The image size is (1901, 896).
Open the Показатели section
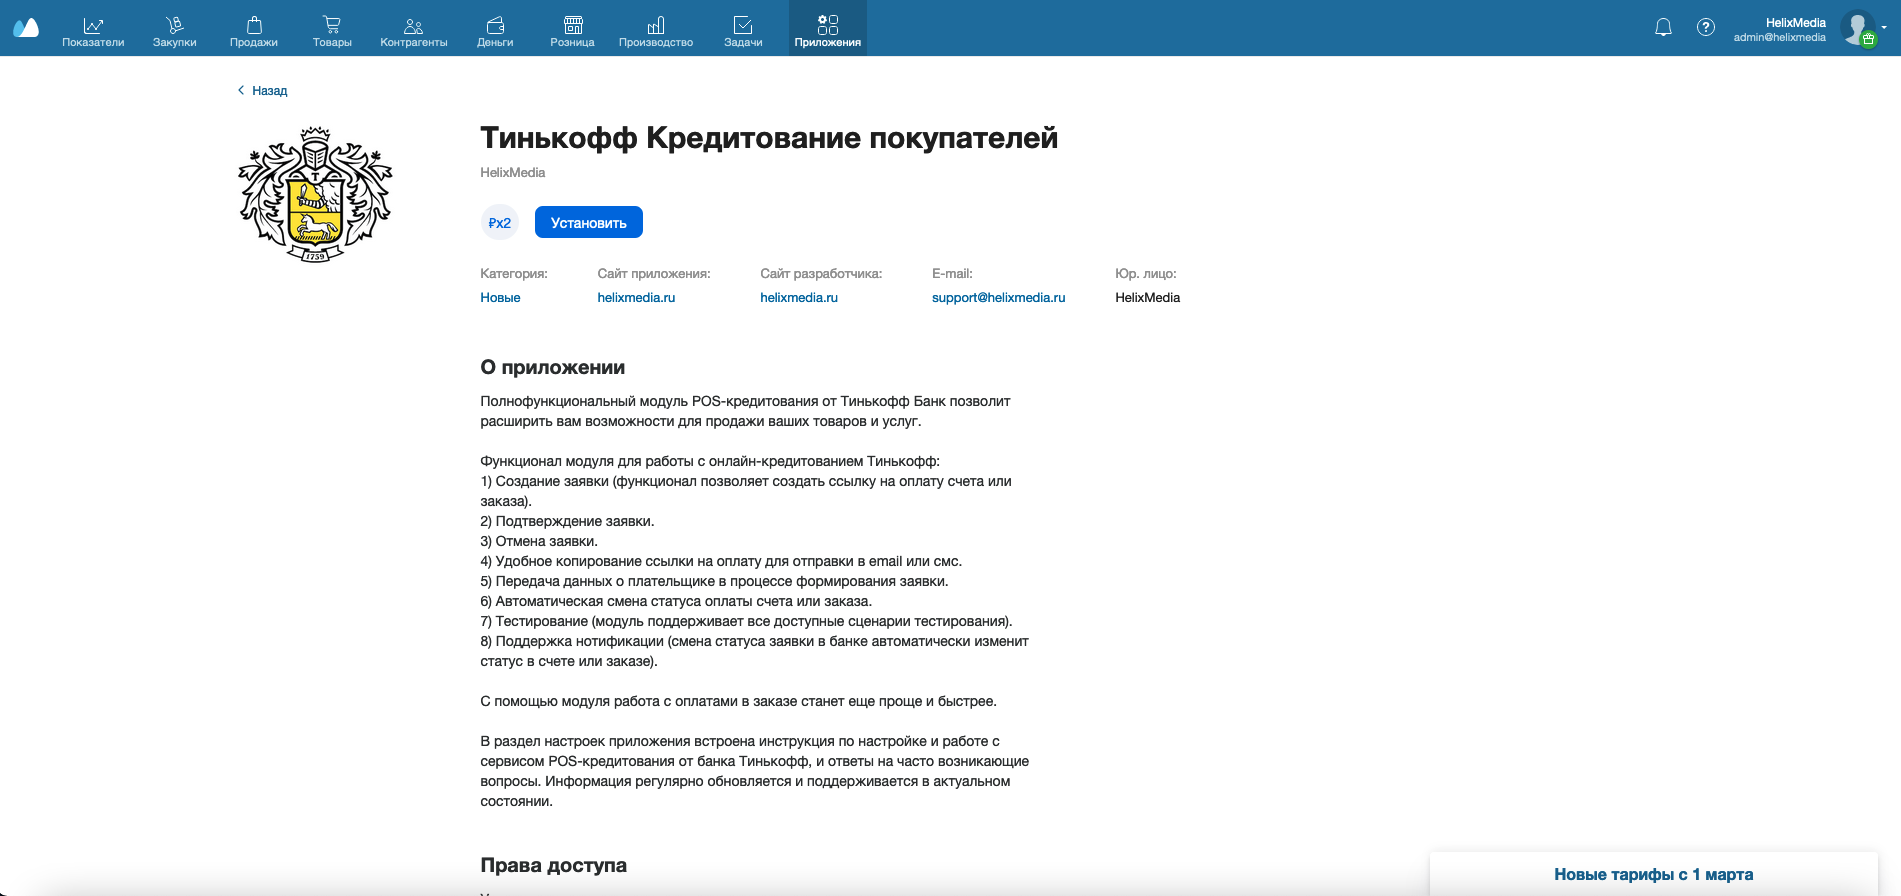93,32
